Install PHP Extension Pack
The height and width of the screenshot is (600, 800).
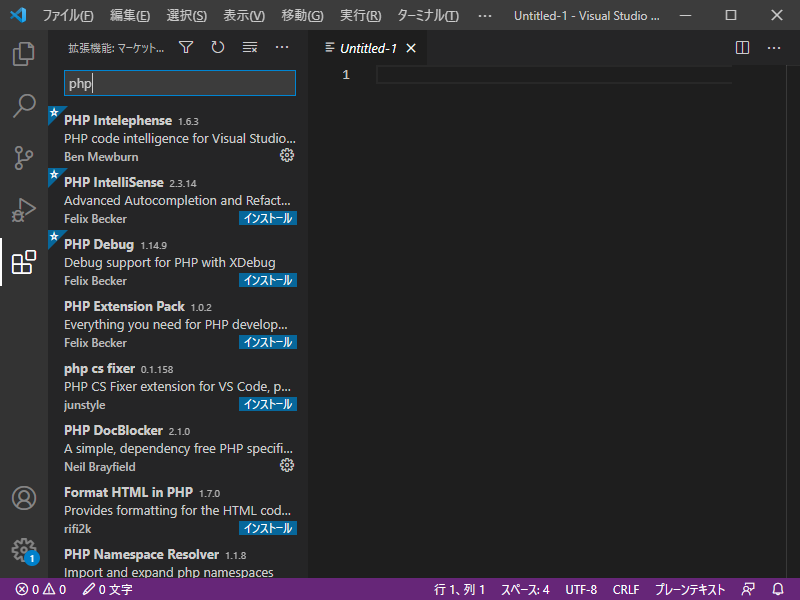pos(268,342)
